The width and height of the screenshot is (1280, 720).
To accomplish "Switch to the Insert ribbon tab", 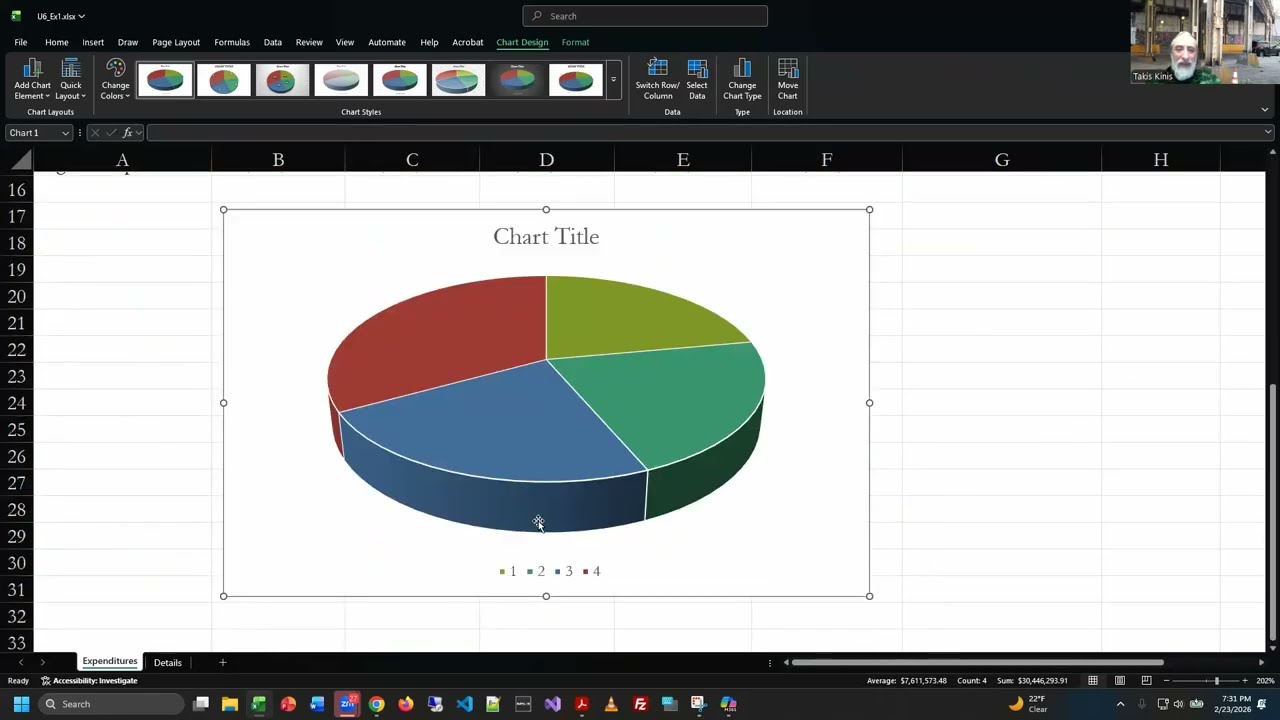I will point(93,42).
